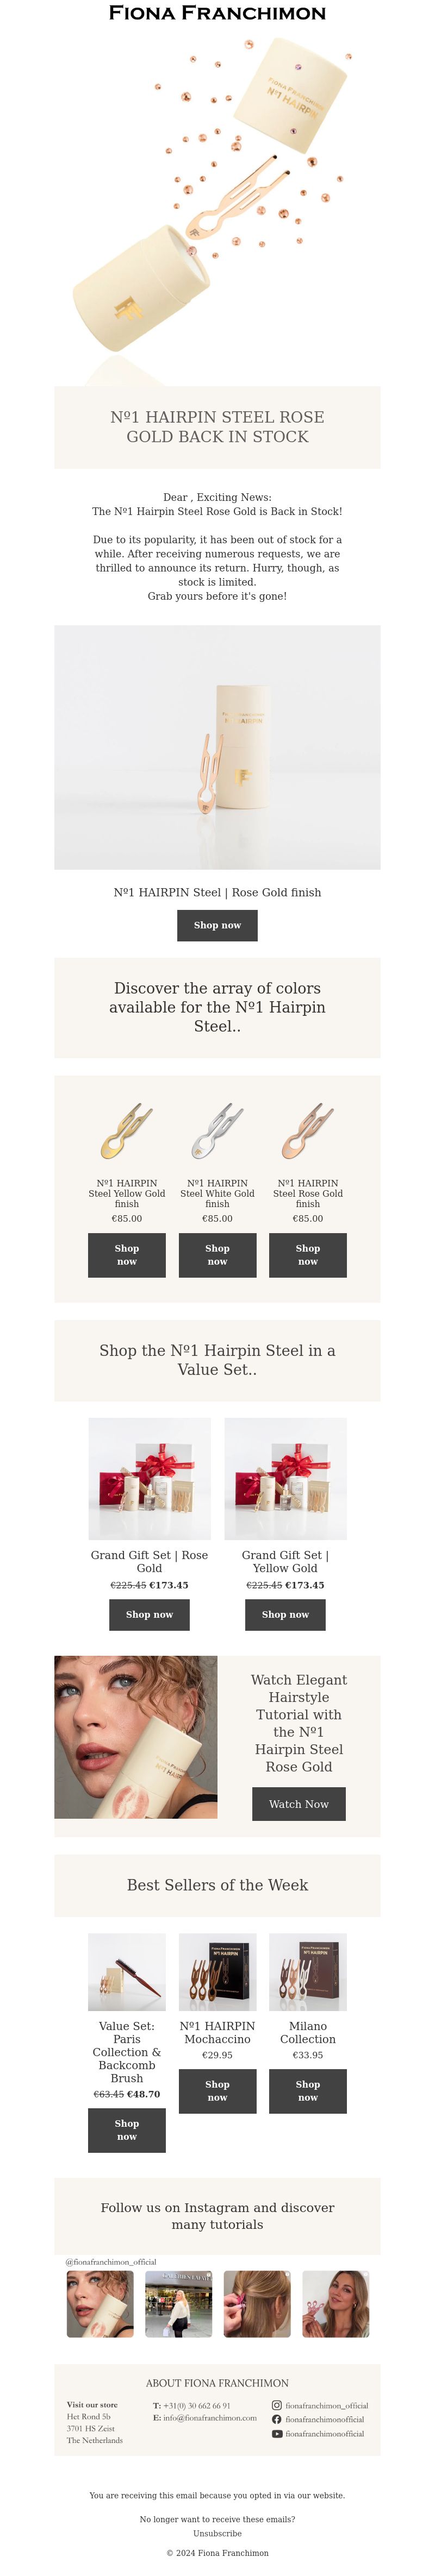Viewport: 435px width, 2576px height.
Task: Click the Watch Now button
Action: point(299,1804)
